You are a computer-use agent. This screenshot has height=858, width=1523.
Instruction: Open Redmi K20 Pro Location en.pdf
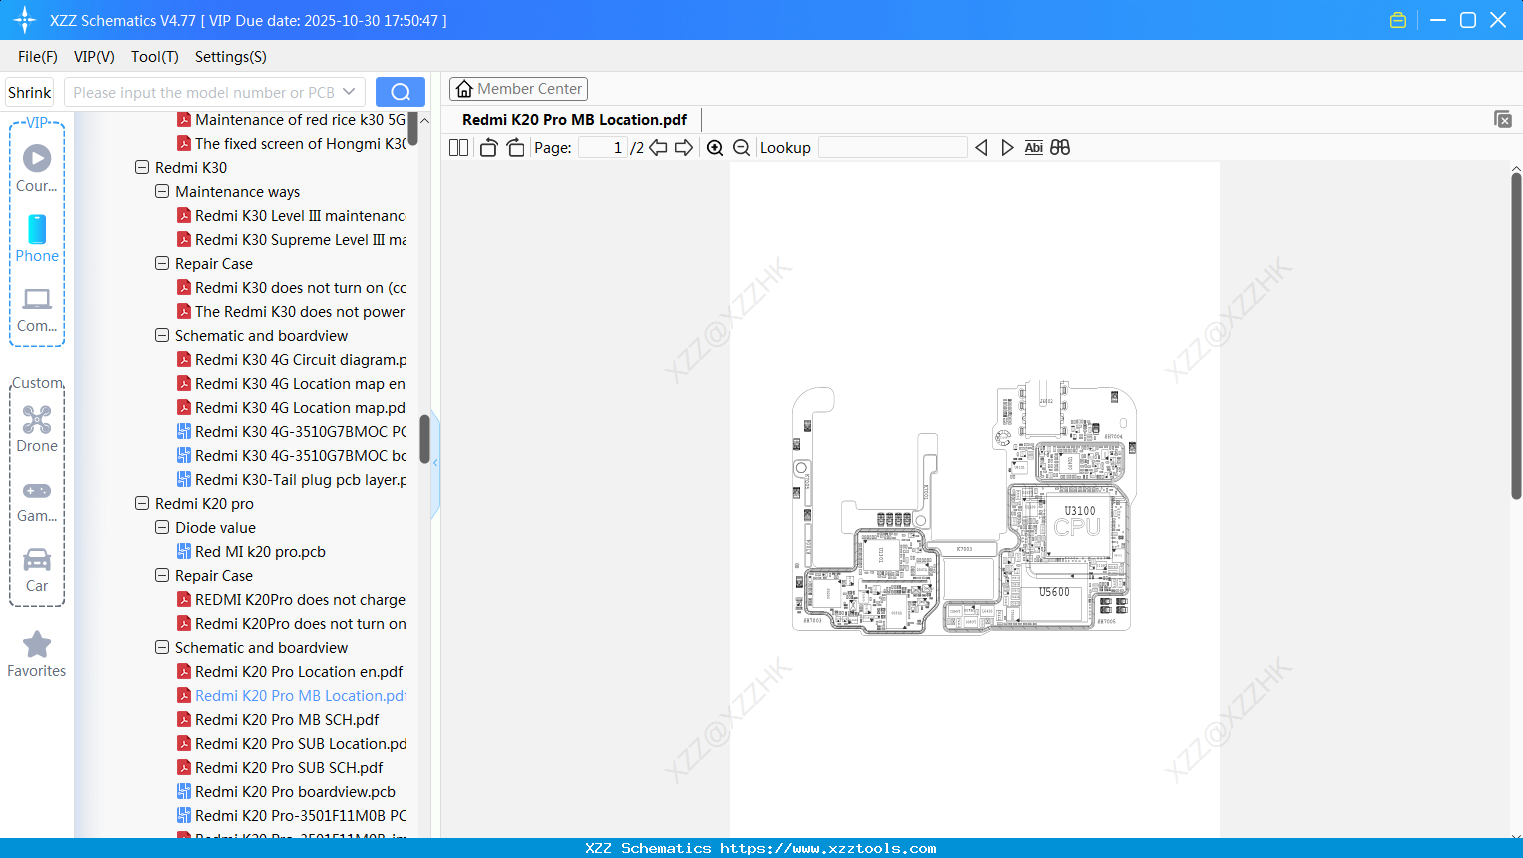(x=299, y=672)
